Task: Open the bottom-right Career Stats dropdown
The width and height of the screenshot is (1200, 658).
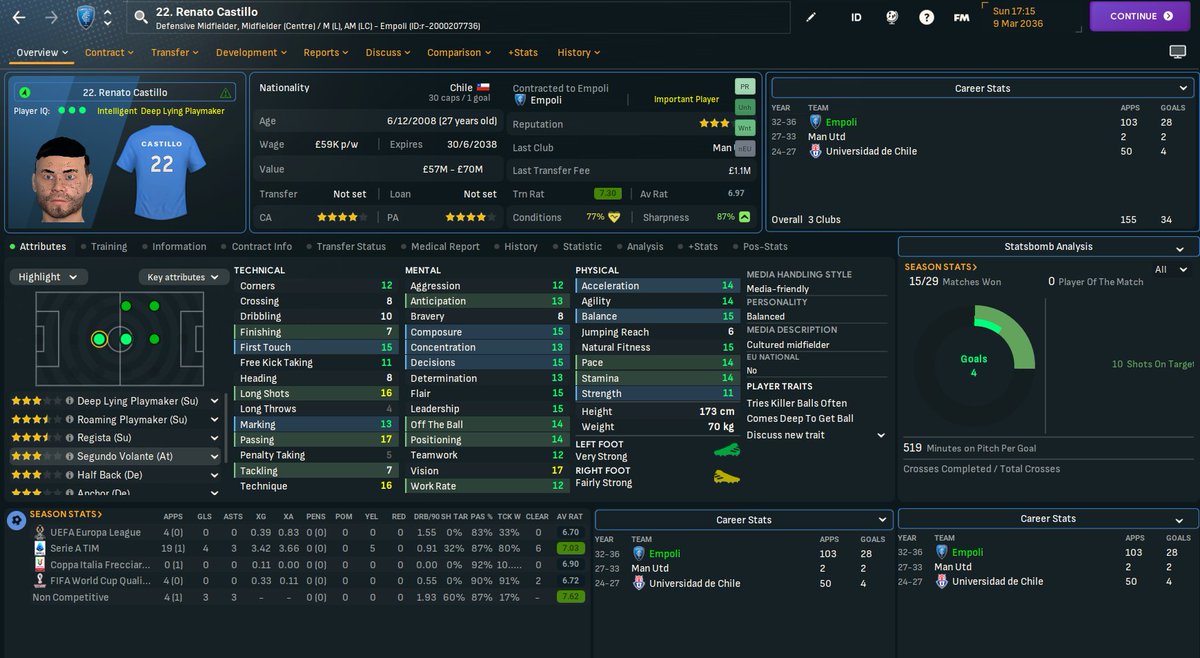Action: tap(1047, 519)
